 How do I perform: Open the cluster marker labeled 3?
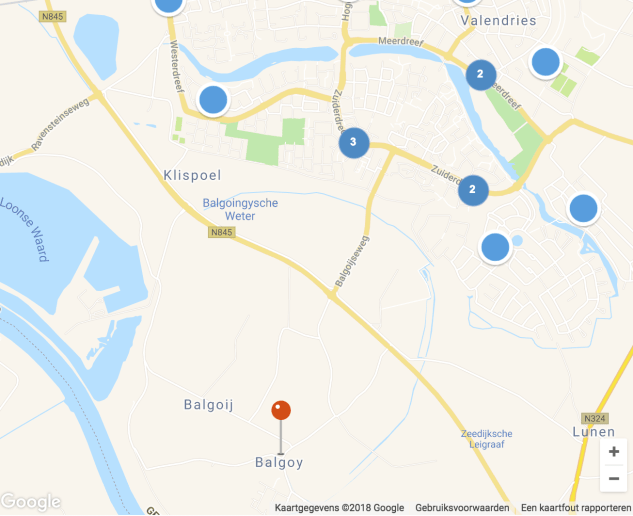point(354,142)
